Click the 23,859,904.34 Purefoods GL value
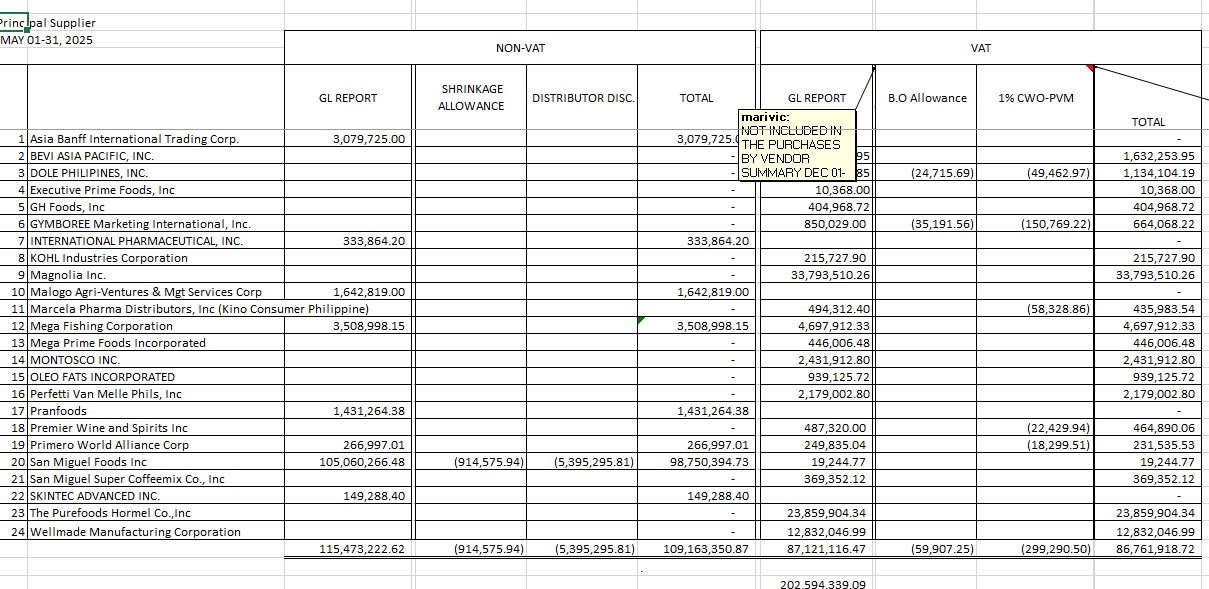 [818, 513]
